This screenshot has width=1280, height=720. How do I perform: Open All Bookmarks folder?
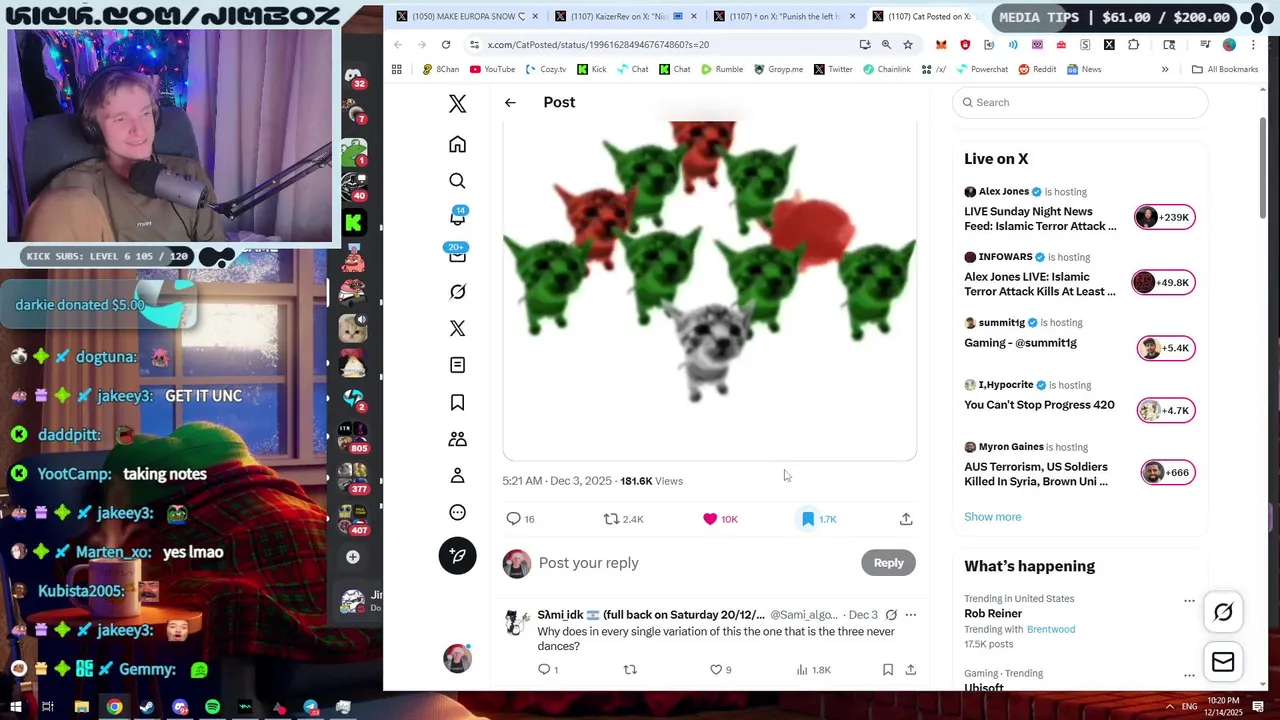[x=1225, y=69]
